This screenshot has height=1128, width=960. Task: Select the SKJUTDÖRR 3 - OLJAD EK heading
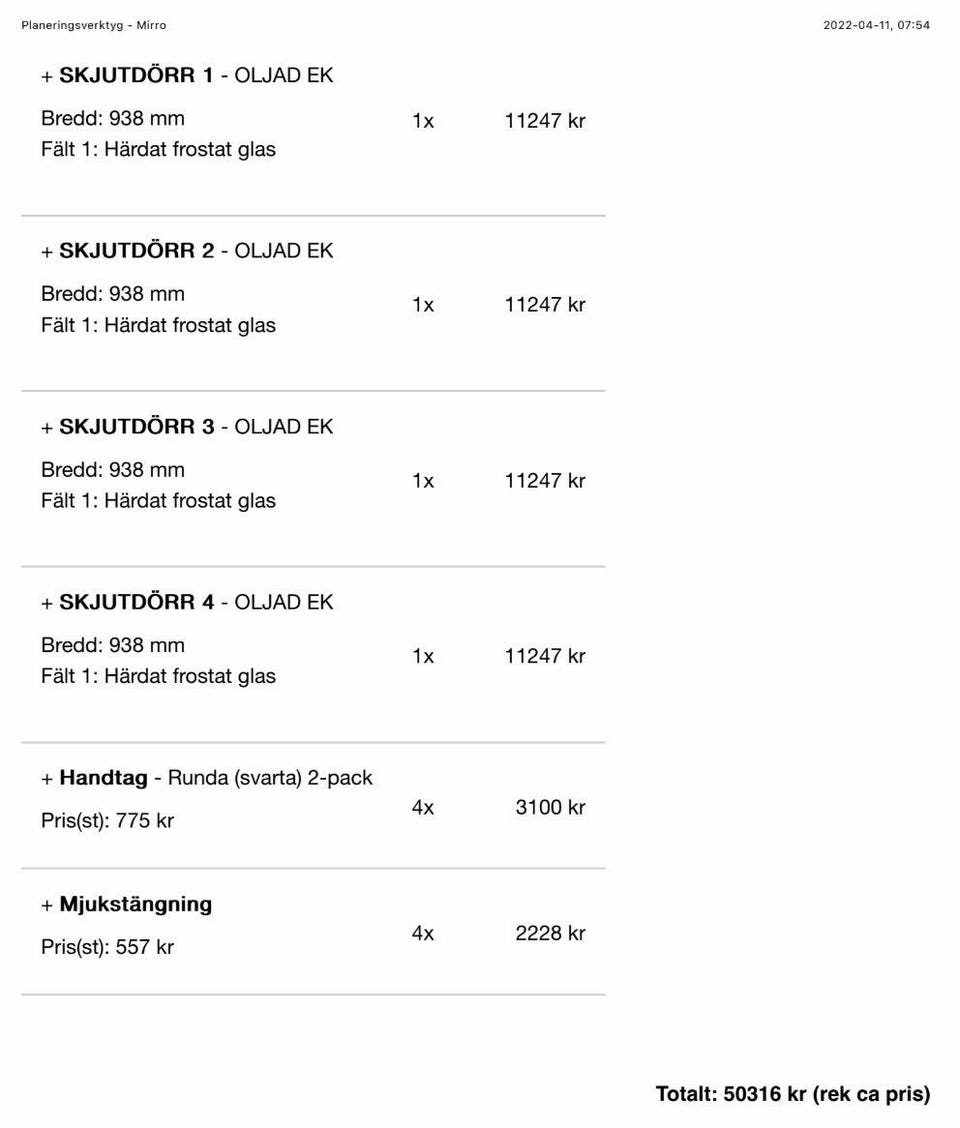point(196,427)
